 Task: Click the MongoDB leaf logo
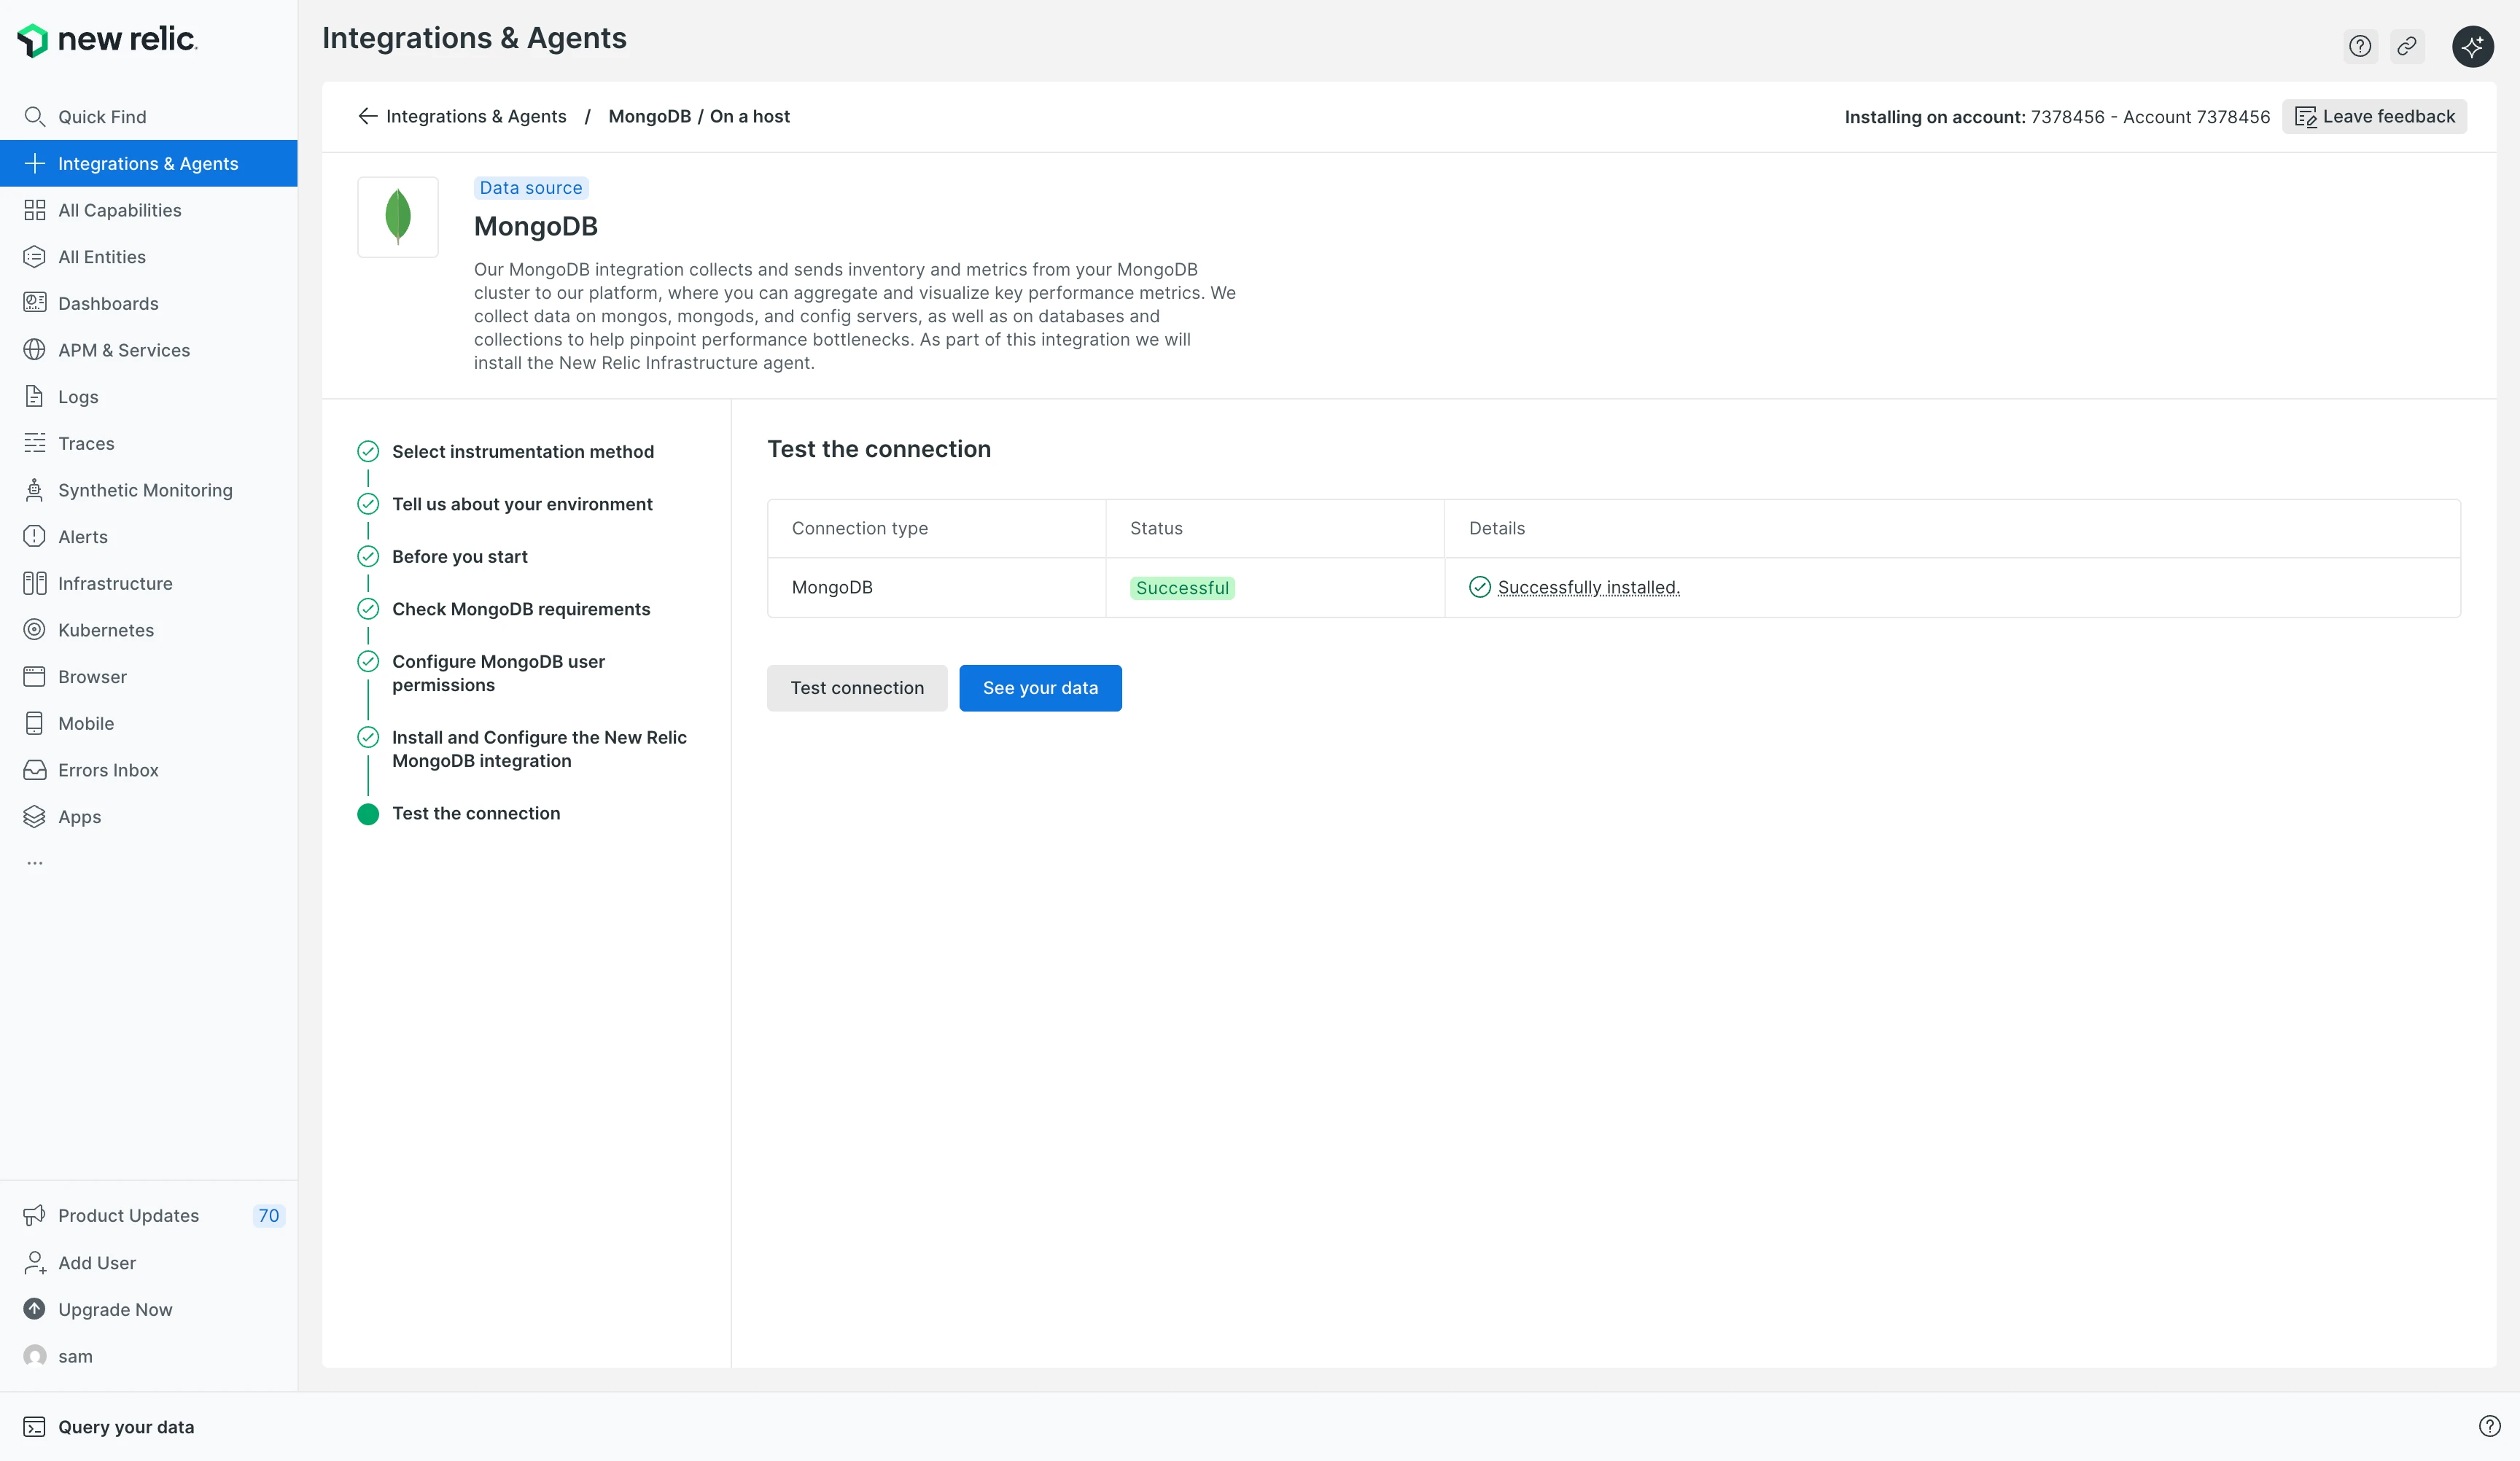[398, 217]
